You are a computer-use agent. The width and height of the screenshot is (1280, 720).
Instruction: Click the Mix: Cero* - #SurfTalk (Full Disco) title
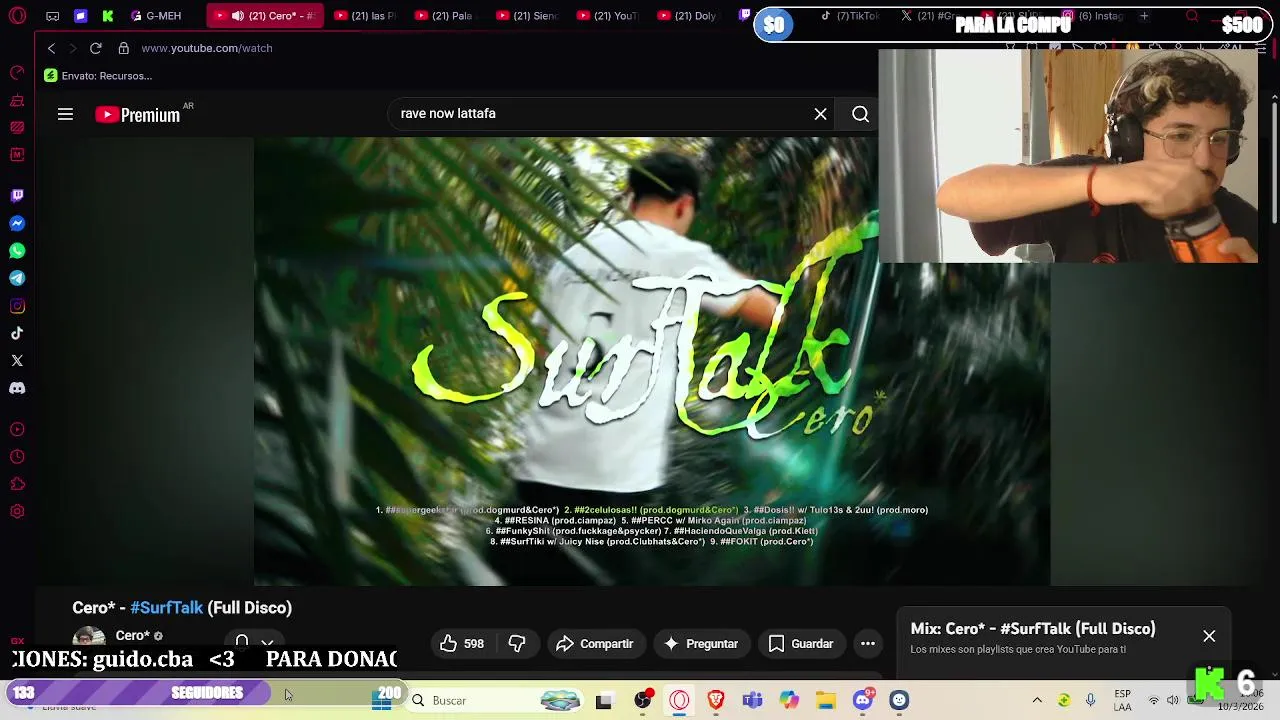coord(1033,629)
